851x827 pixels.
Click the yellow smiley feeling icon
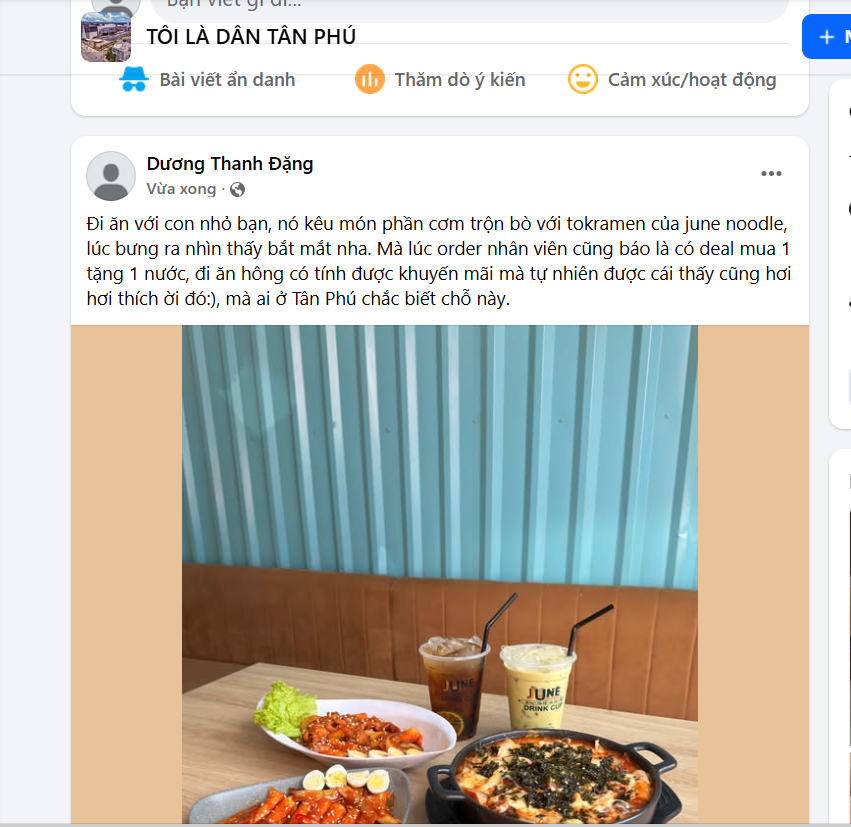(583, 79)
